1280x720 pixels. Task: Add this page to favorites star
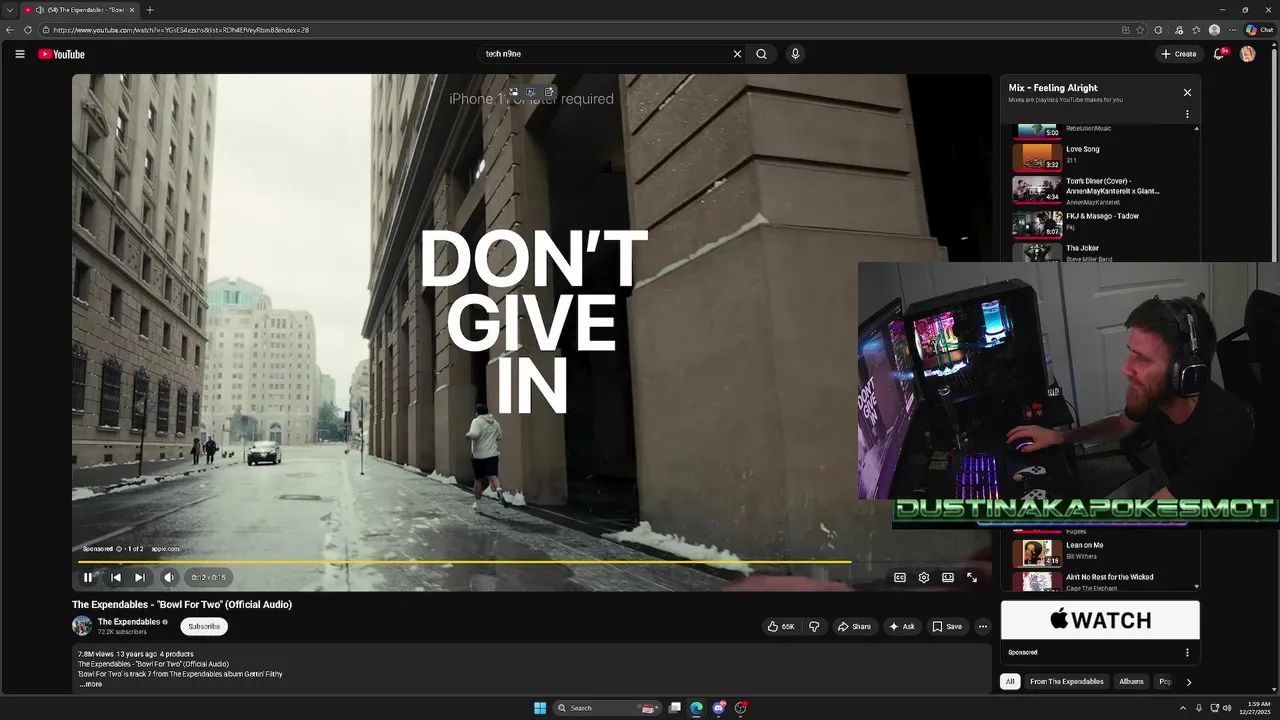pyautogui.click(x=1140, y=30)
